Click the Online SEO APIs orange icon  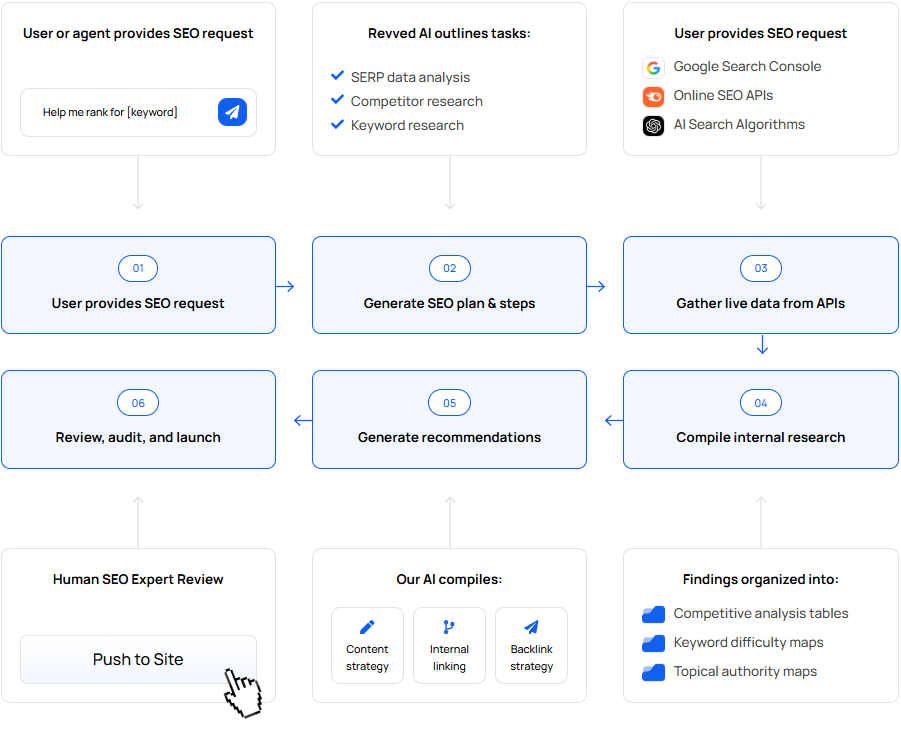pyautogui.click(x=653, y=97)
